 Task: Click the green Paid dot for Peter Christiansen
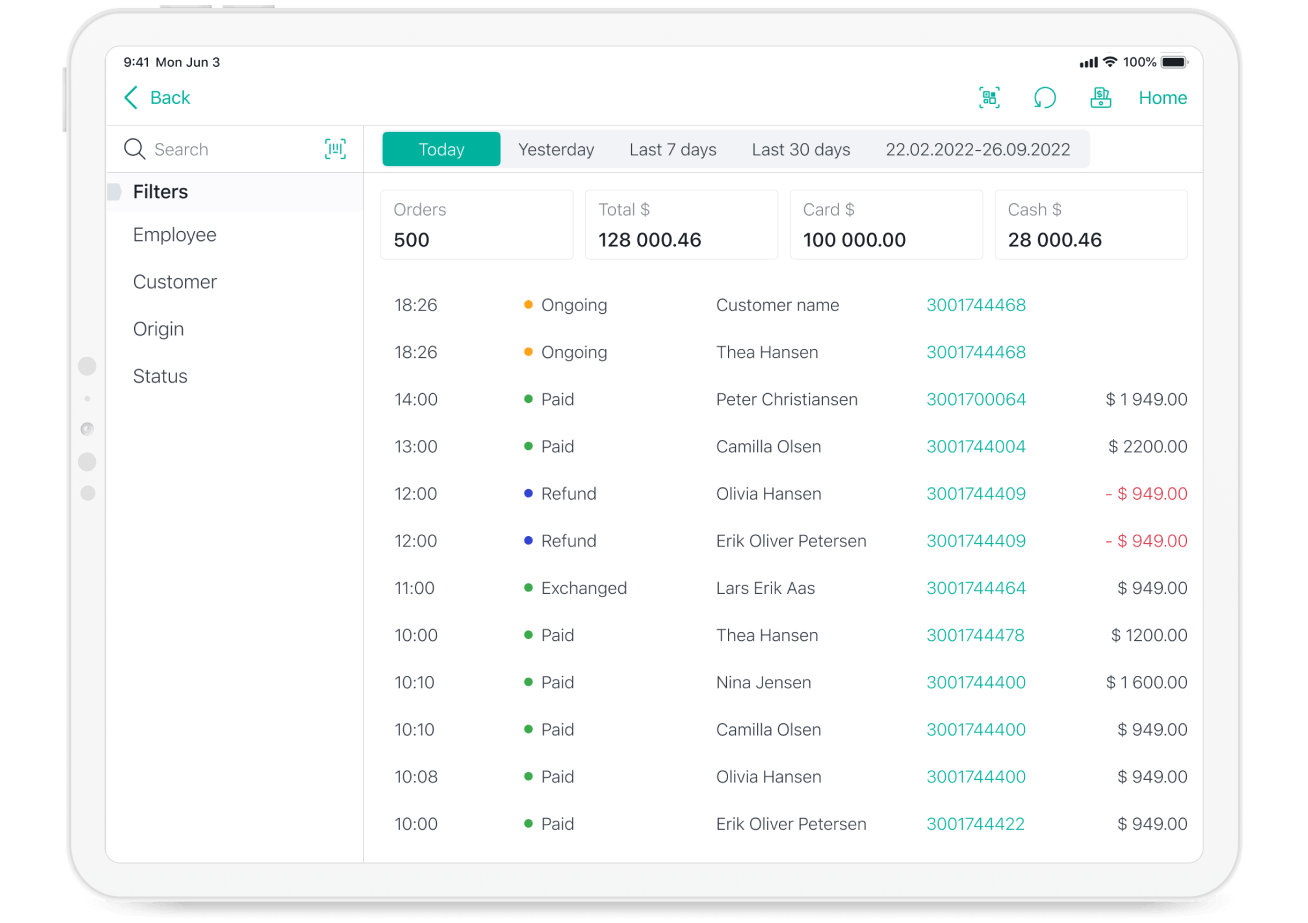click(x=529, y=399)
